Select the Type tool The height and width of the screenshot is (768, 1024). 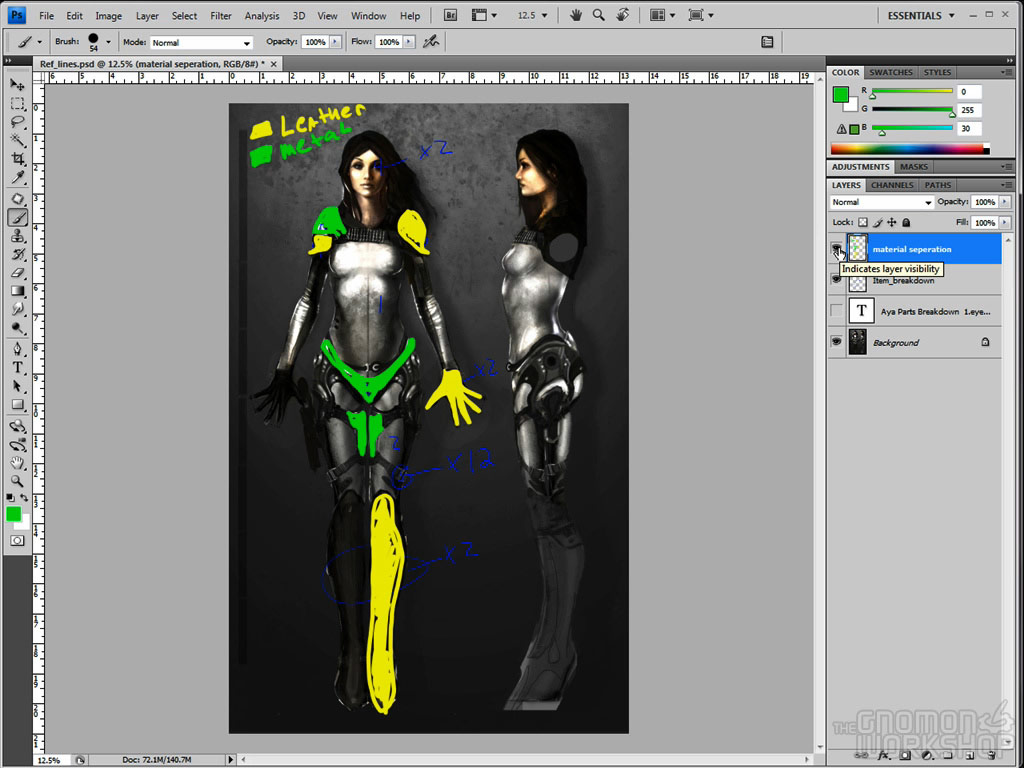pyautogui.click(x=18, y=368)
